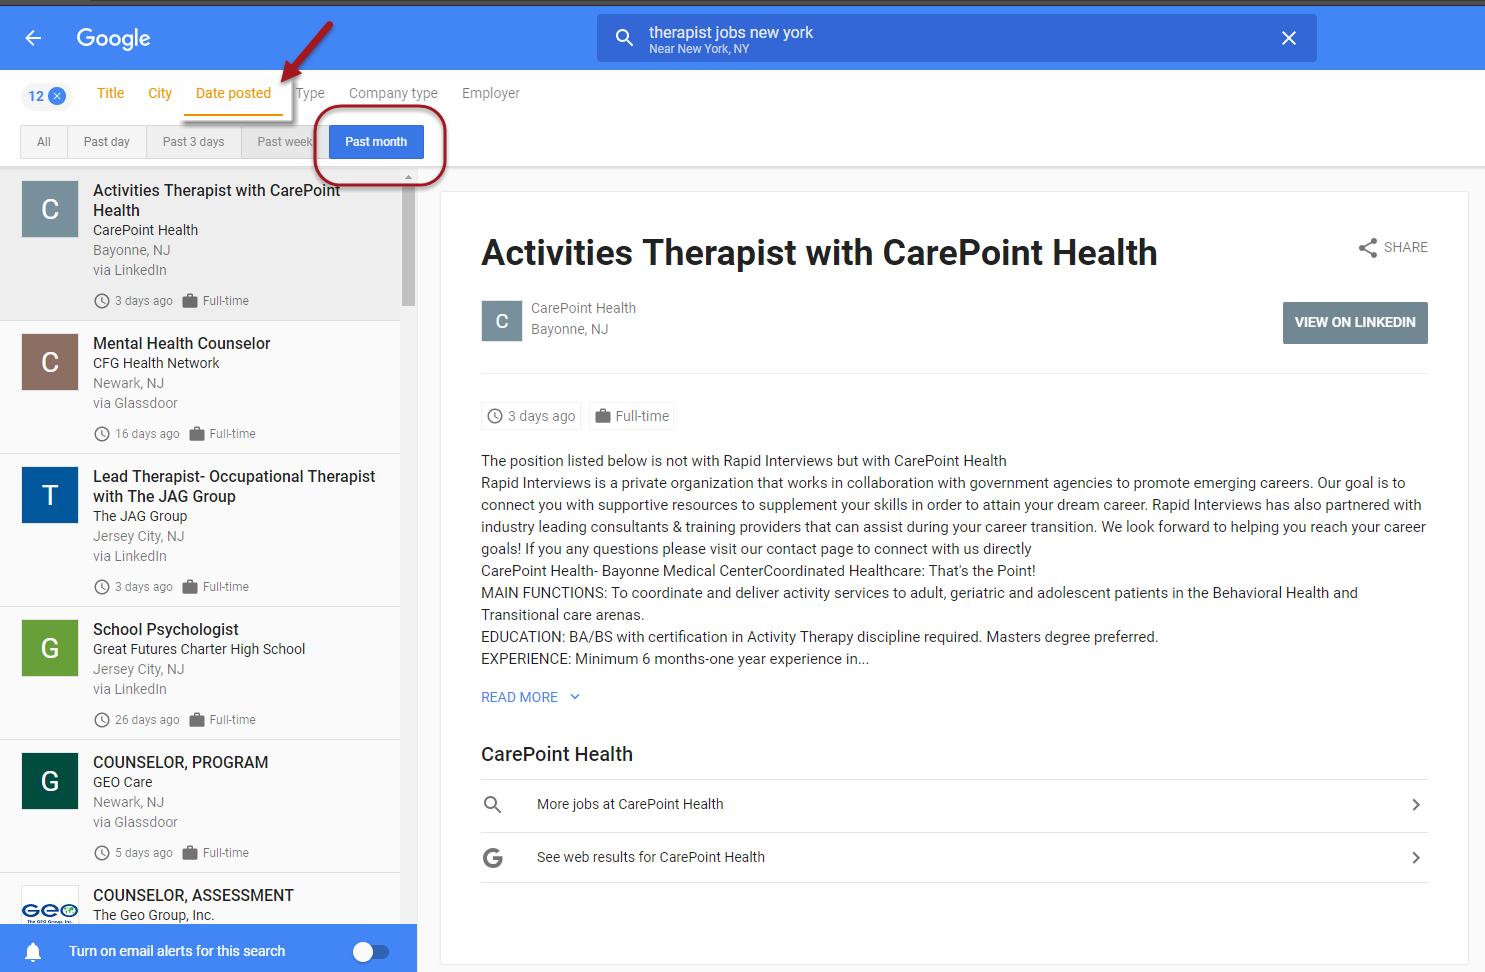Click the clock icon next to 16 days ago
1485x972 pixels.
[x=101, y=434]
